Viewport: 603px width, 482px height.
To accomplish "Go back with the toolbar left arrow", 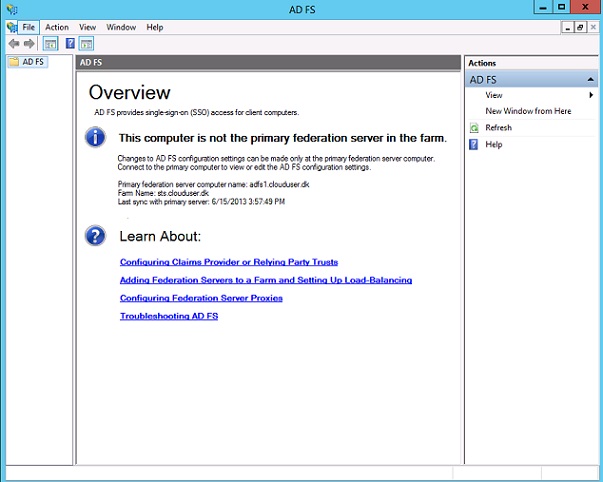I will pyautogui.click(x=14, y=43).
